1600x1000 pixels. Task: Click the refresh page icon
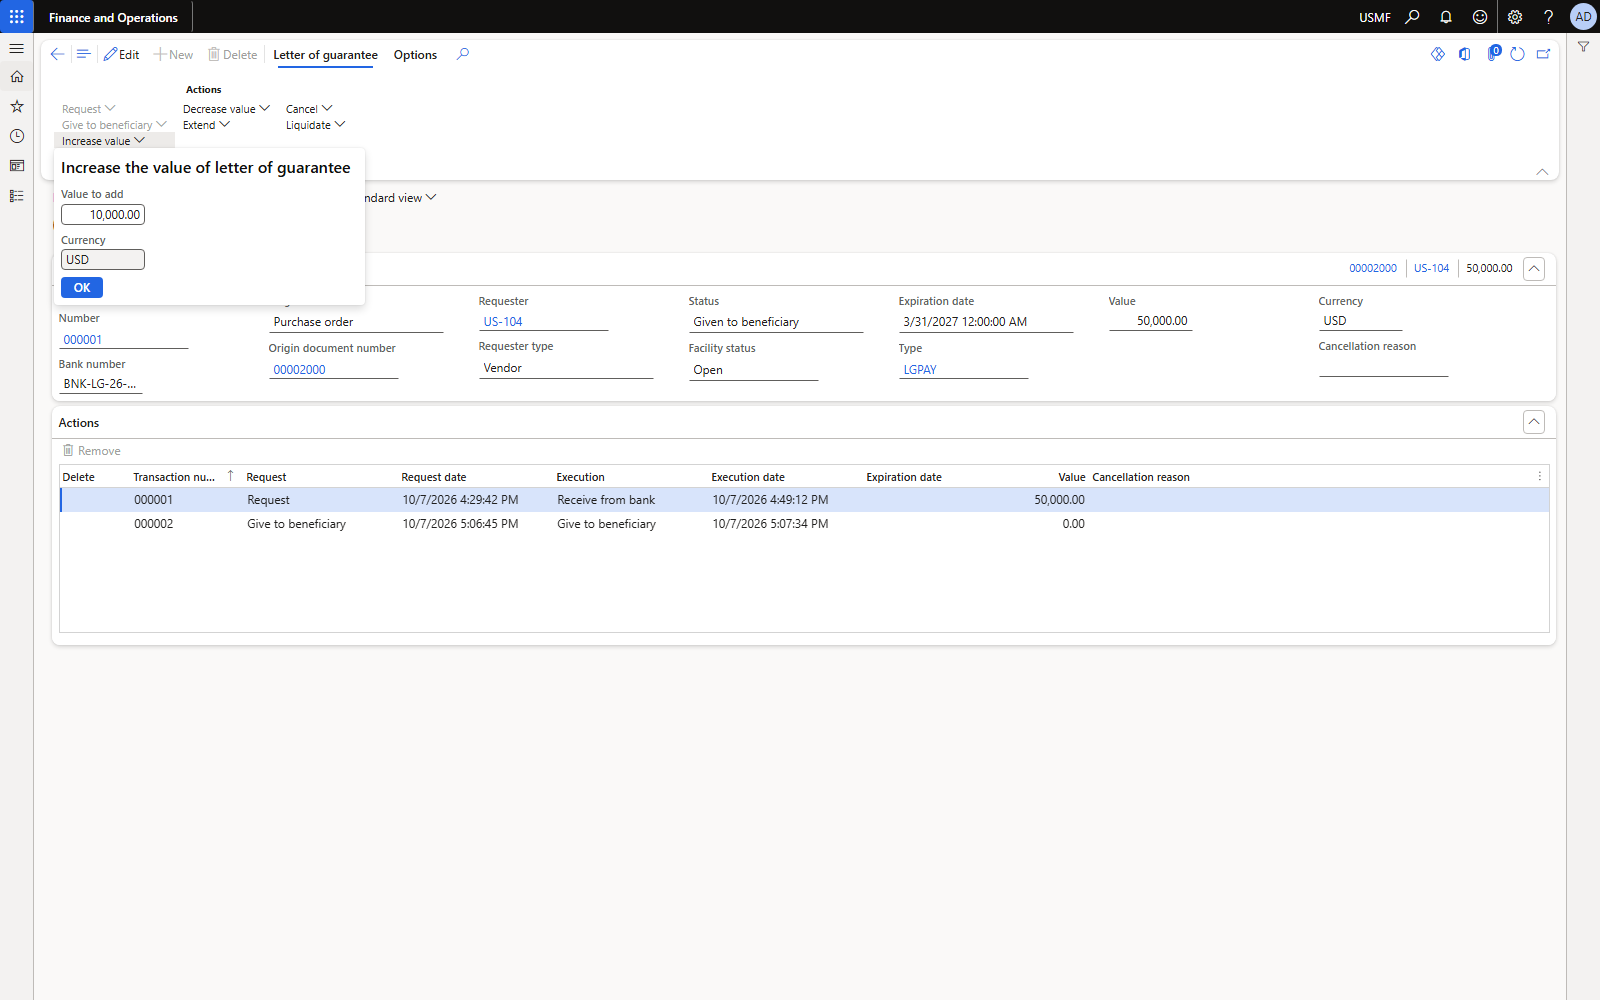coord(1517,54)
